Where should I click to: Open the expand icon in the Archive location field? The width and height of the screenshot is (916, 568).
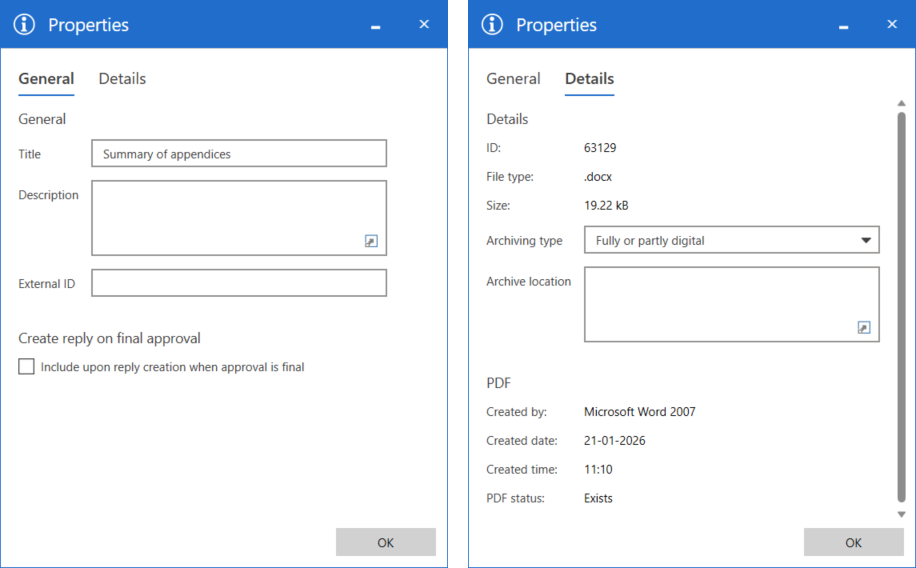(864, 327)
